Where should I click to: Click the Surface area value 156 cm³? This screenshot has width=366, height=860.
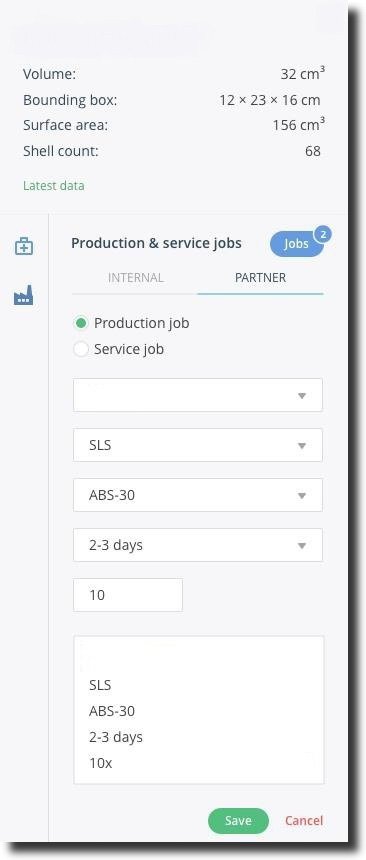[x=299, y=125]
